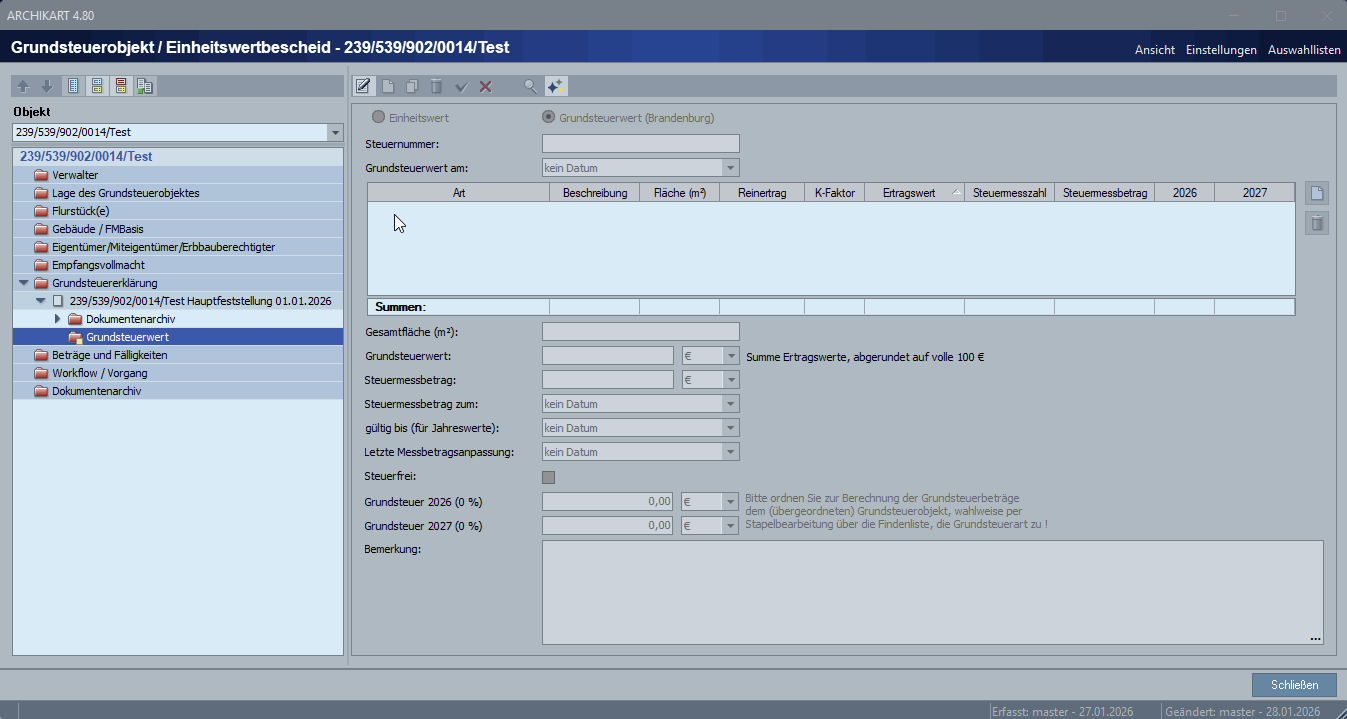Viewport: 1347px width, 719px height.
Task: Open the Grundsteuerwert am date dropdown
Action: pyautogui.click(x=731, y=168)
